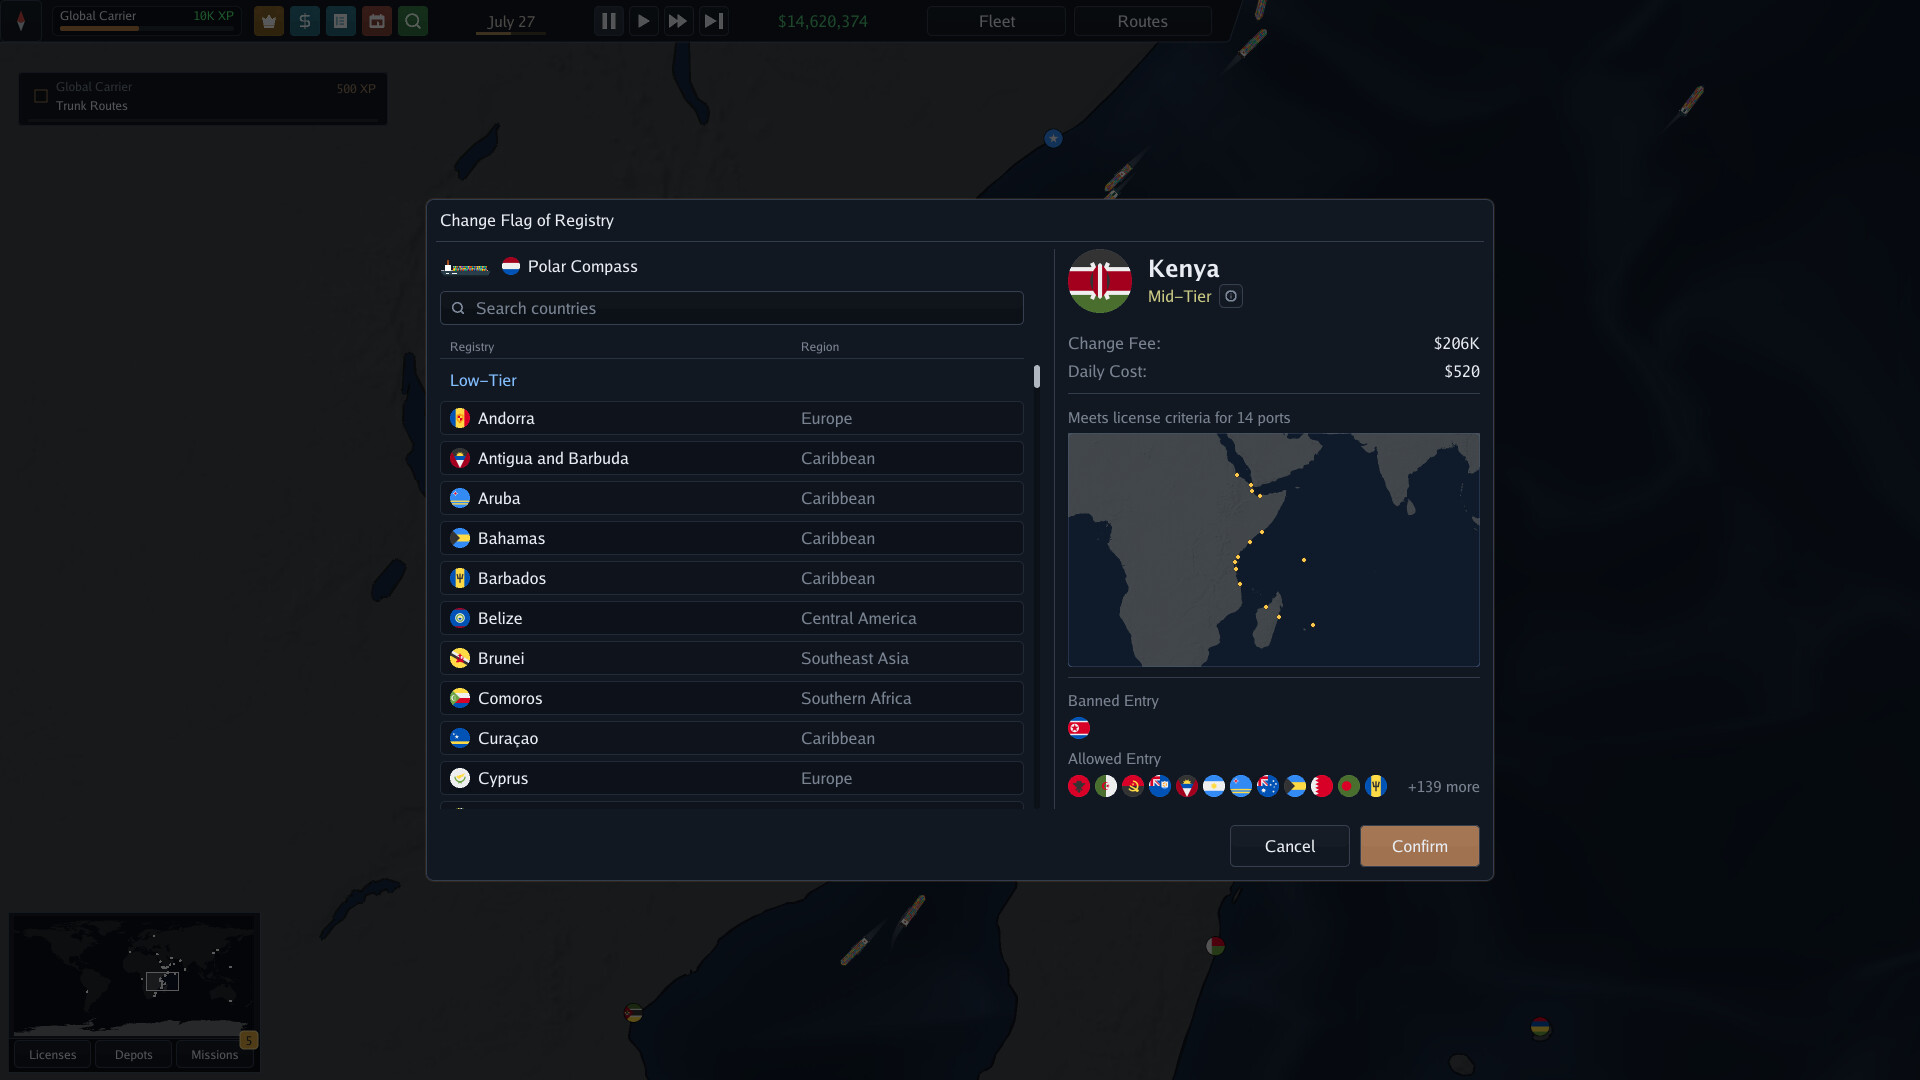Select Aruba registry row
Image resolution: width=1920 pixels, height=1080 pixels.
[x=731, y=498]
